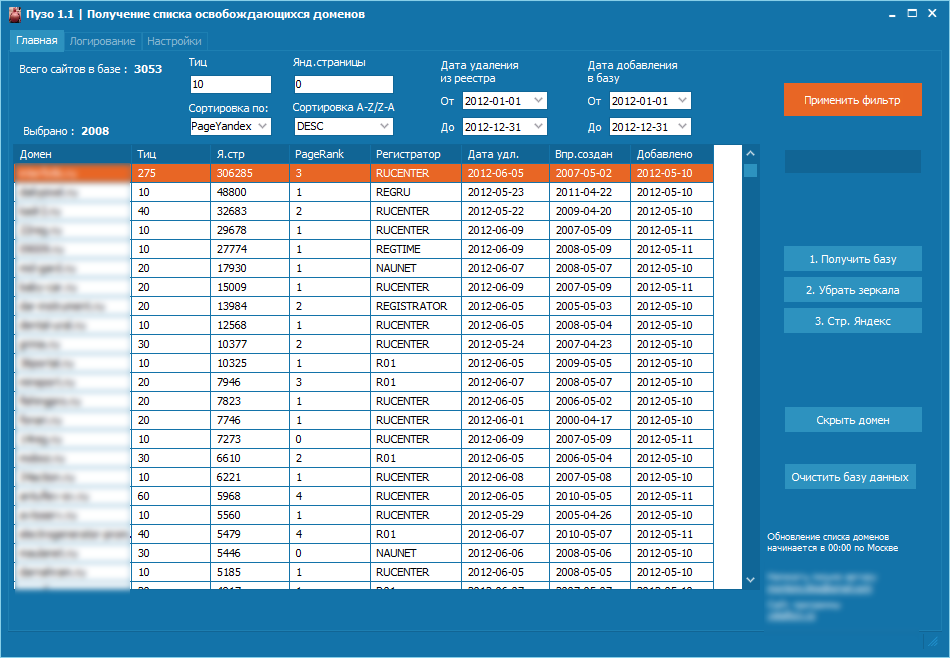Sort by the Регистратор column header
This screenshot has width=950, height=658.
416,154
